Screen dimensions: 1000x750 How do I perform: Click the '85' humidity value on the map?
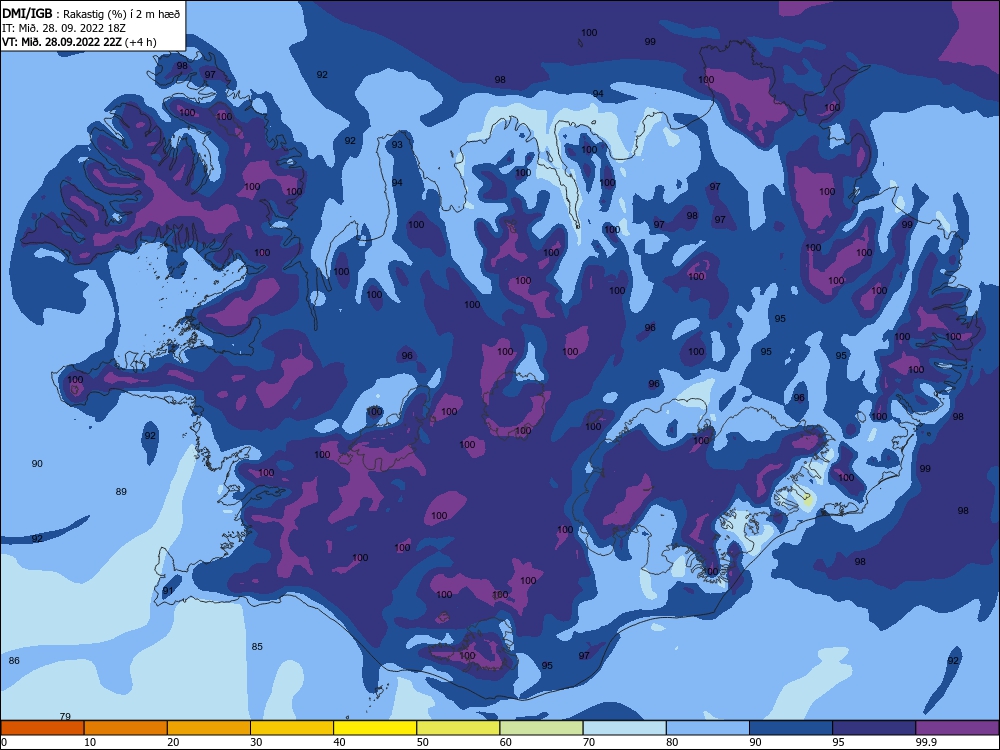point(257,647)
